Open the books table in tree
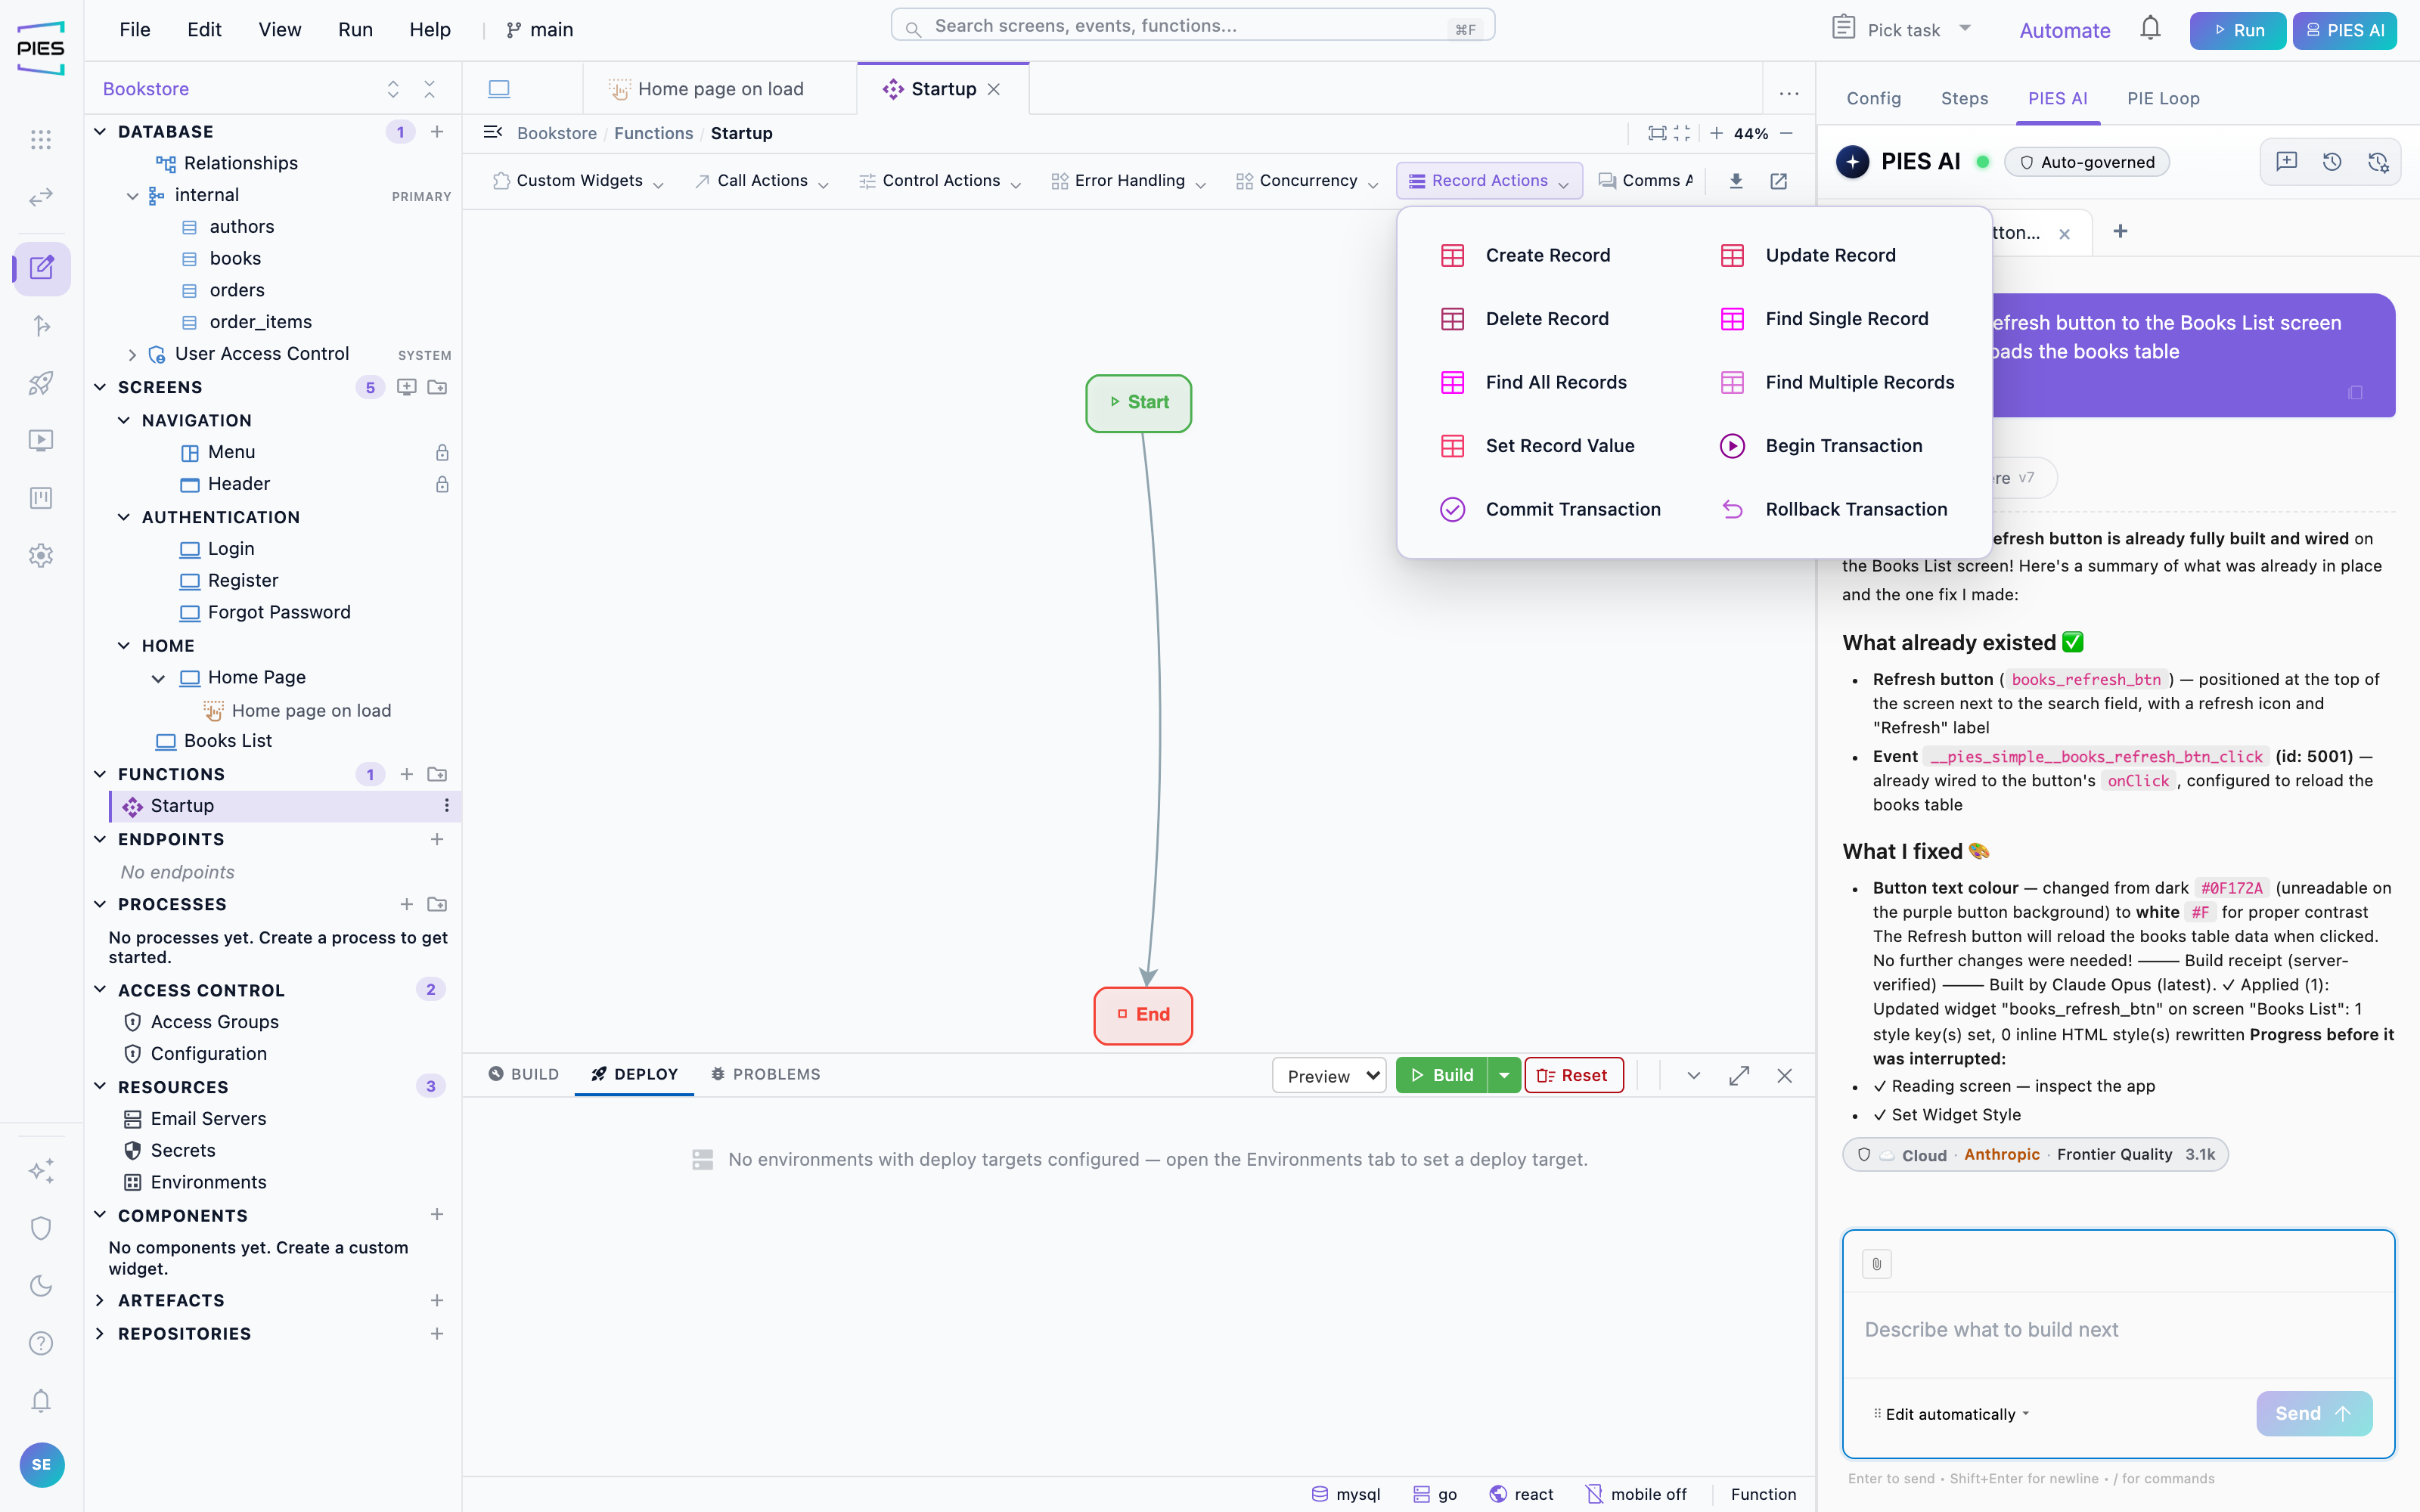This screenshot has height=1512, width=2420. [x=235, y=259]
